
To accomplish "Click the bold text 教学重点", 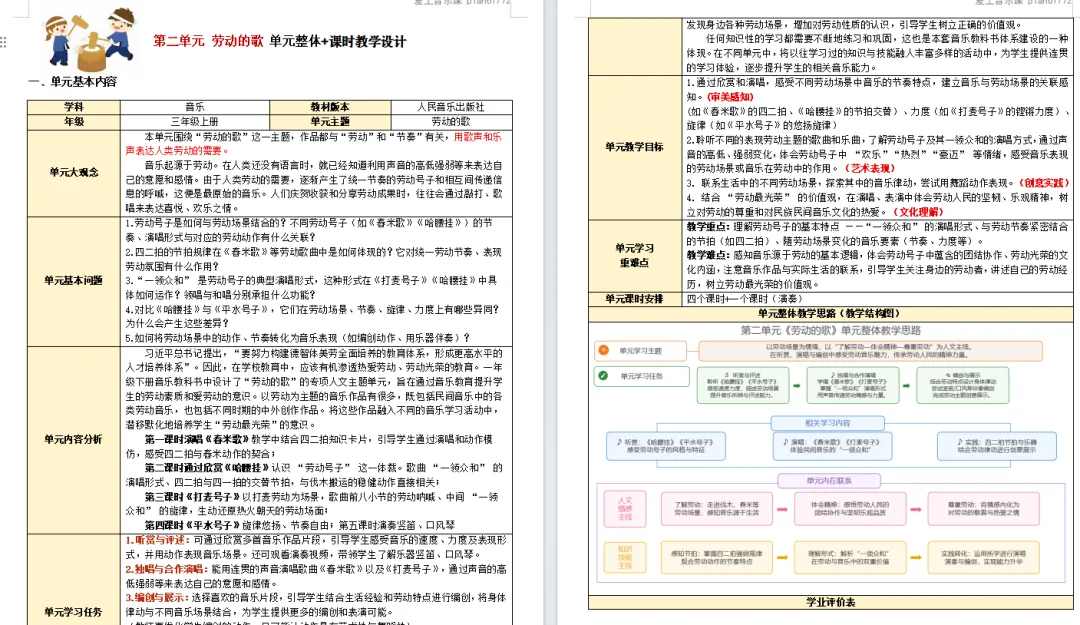I will pyautogui.click(x=707, y=227).
